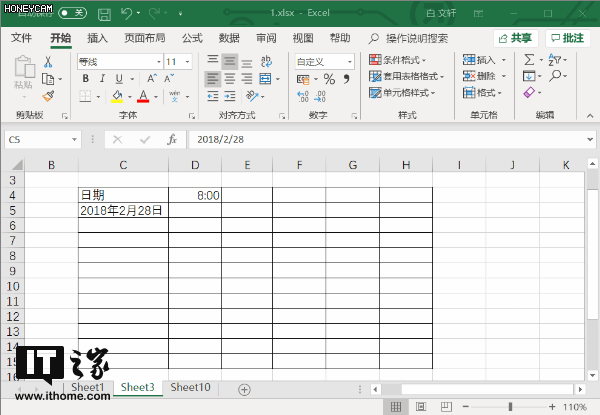
Task: Toggle Align Left
Action: (213, 79)
